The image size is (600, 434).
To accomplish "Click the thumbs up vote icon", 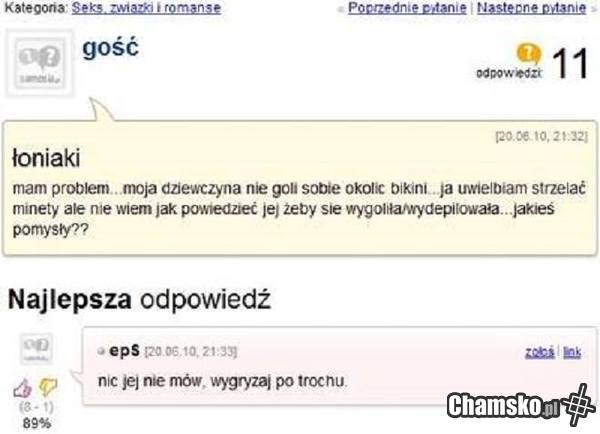I will tap(22, 388).
